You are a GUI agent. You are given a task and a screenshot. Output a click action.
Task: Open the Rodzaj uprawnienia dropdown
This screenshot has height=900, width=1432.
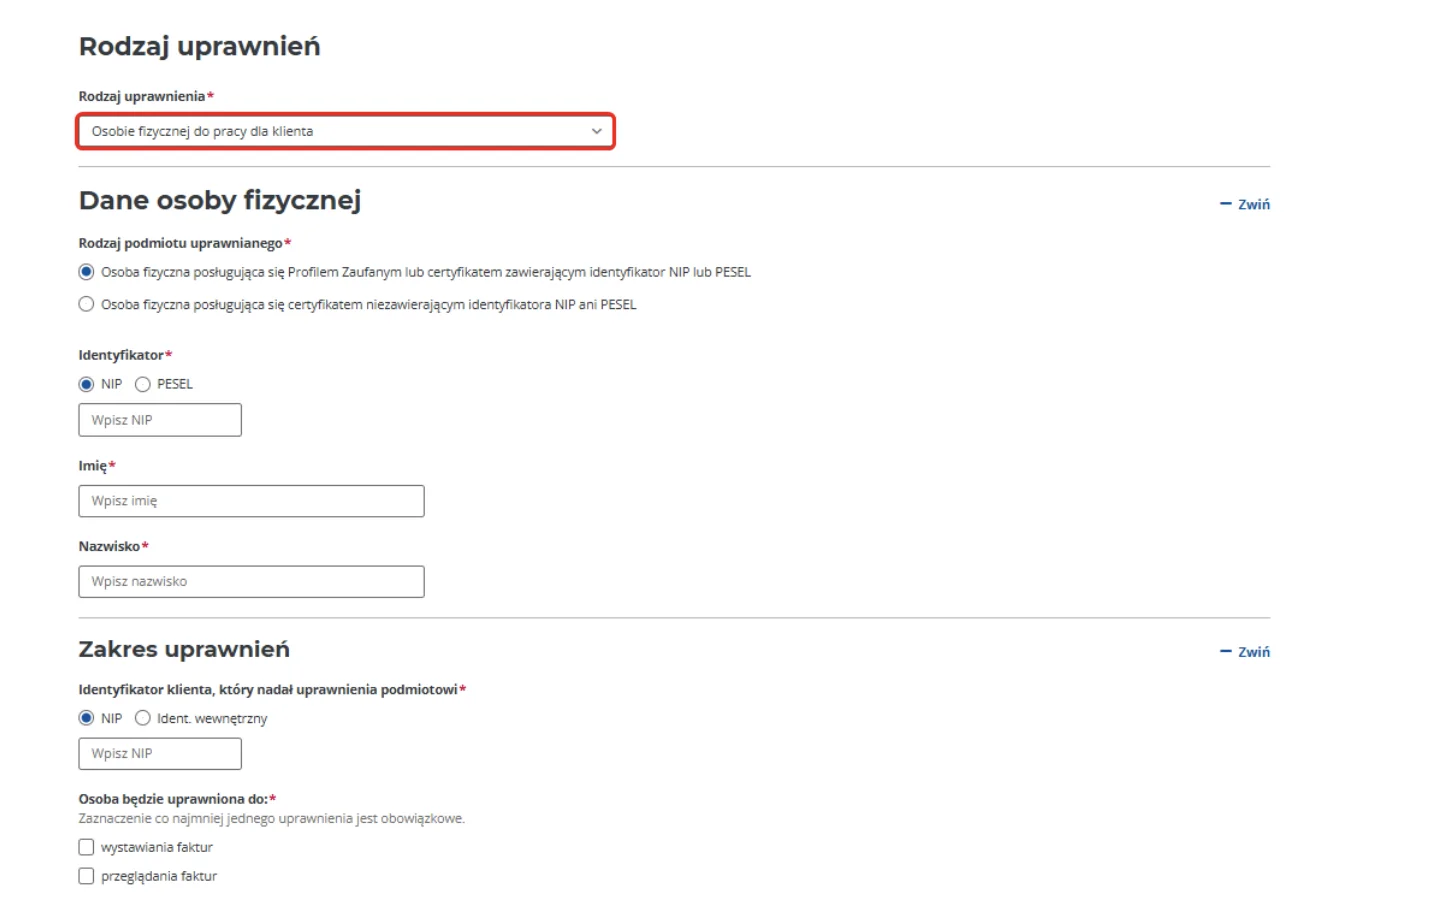coord(345,131)
